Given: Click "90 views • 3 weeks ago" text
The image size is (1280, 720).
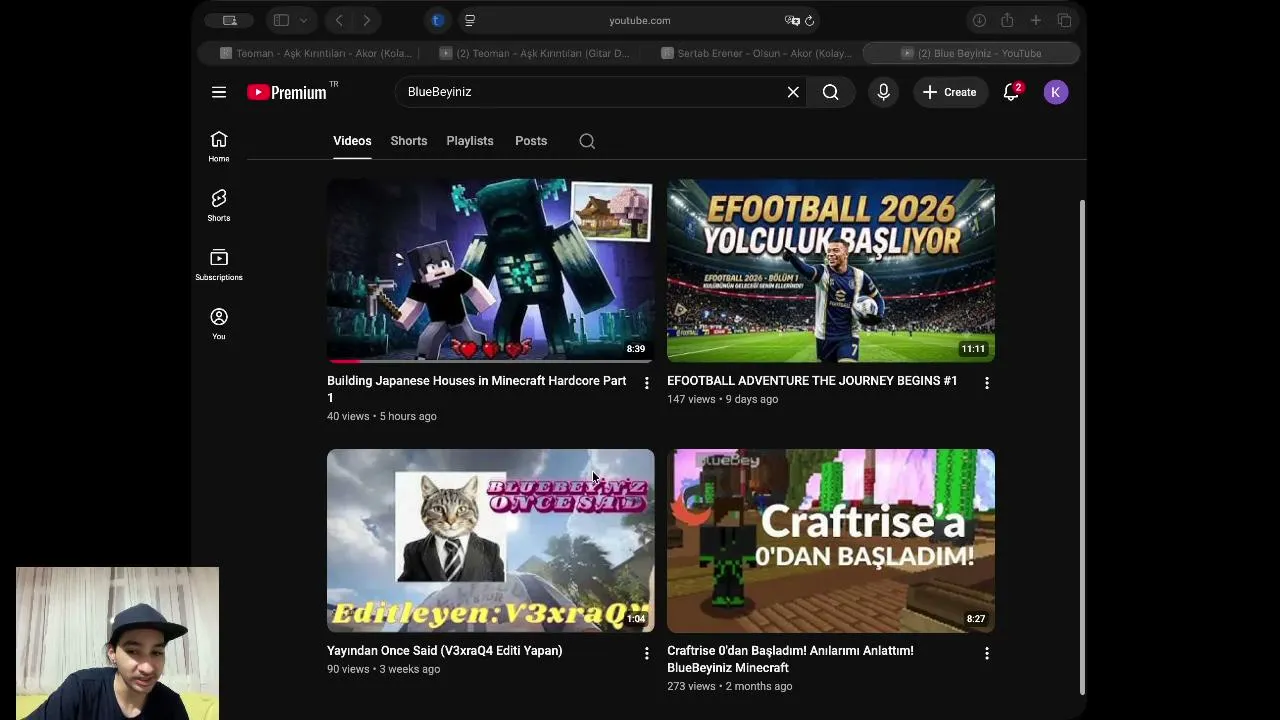Looking at the screenshot, I should (x=383, y=669).
